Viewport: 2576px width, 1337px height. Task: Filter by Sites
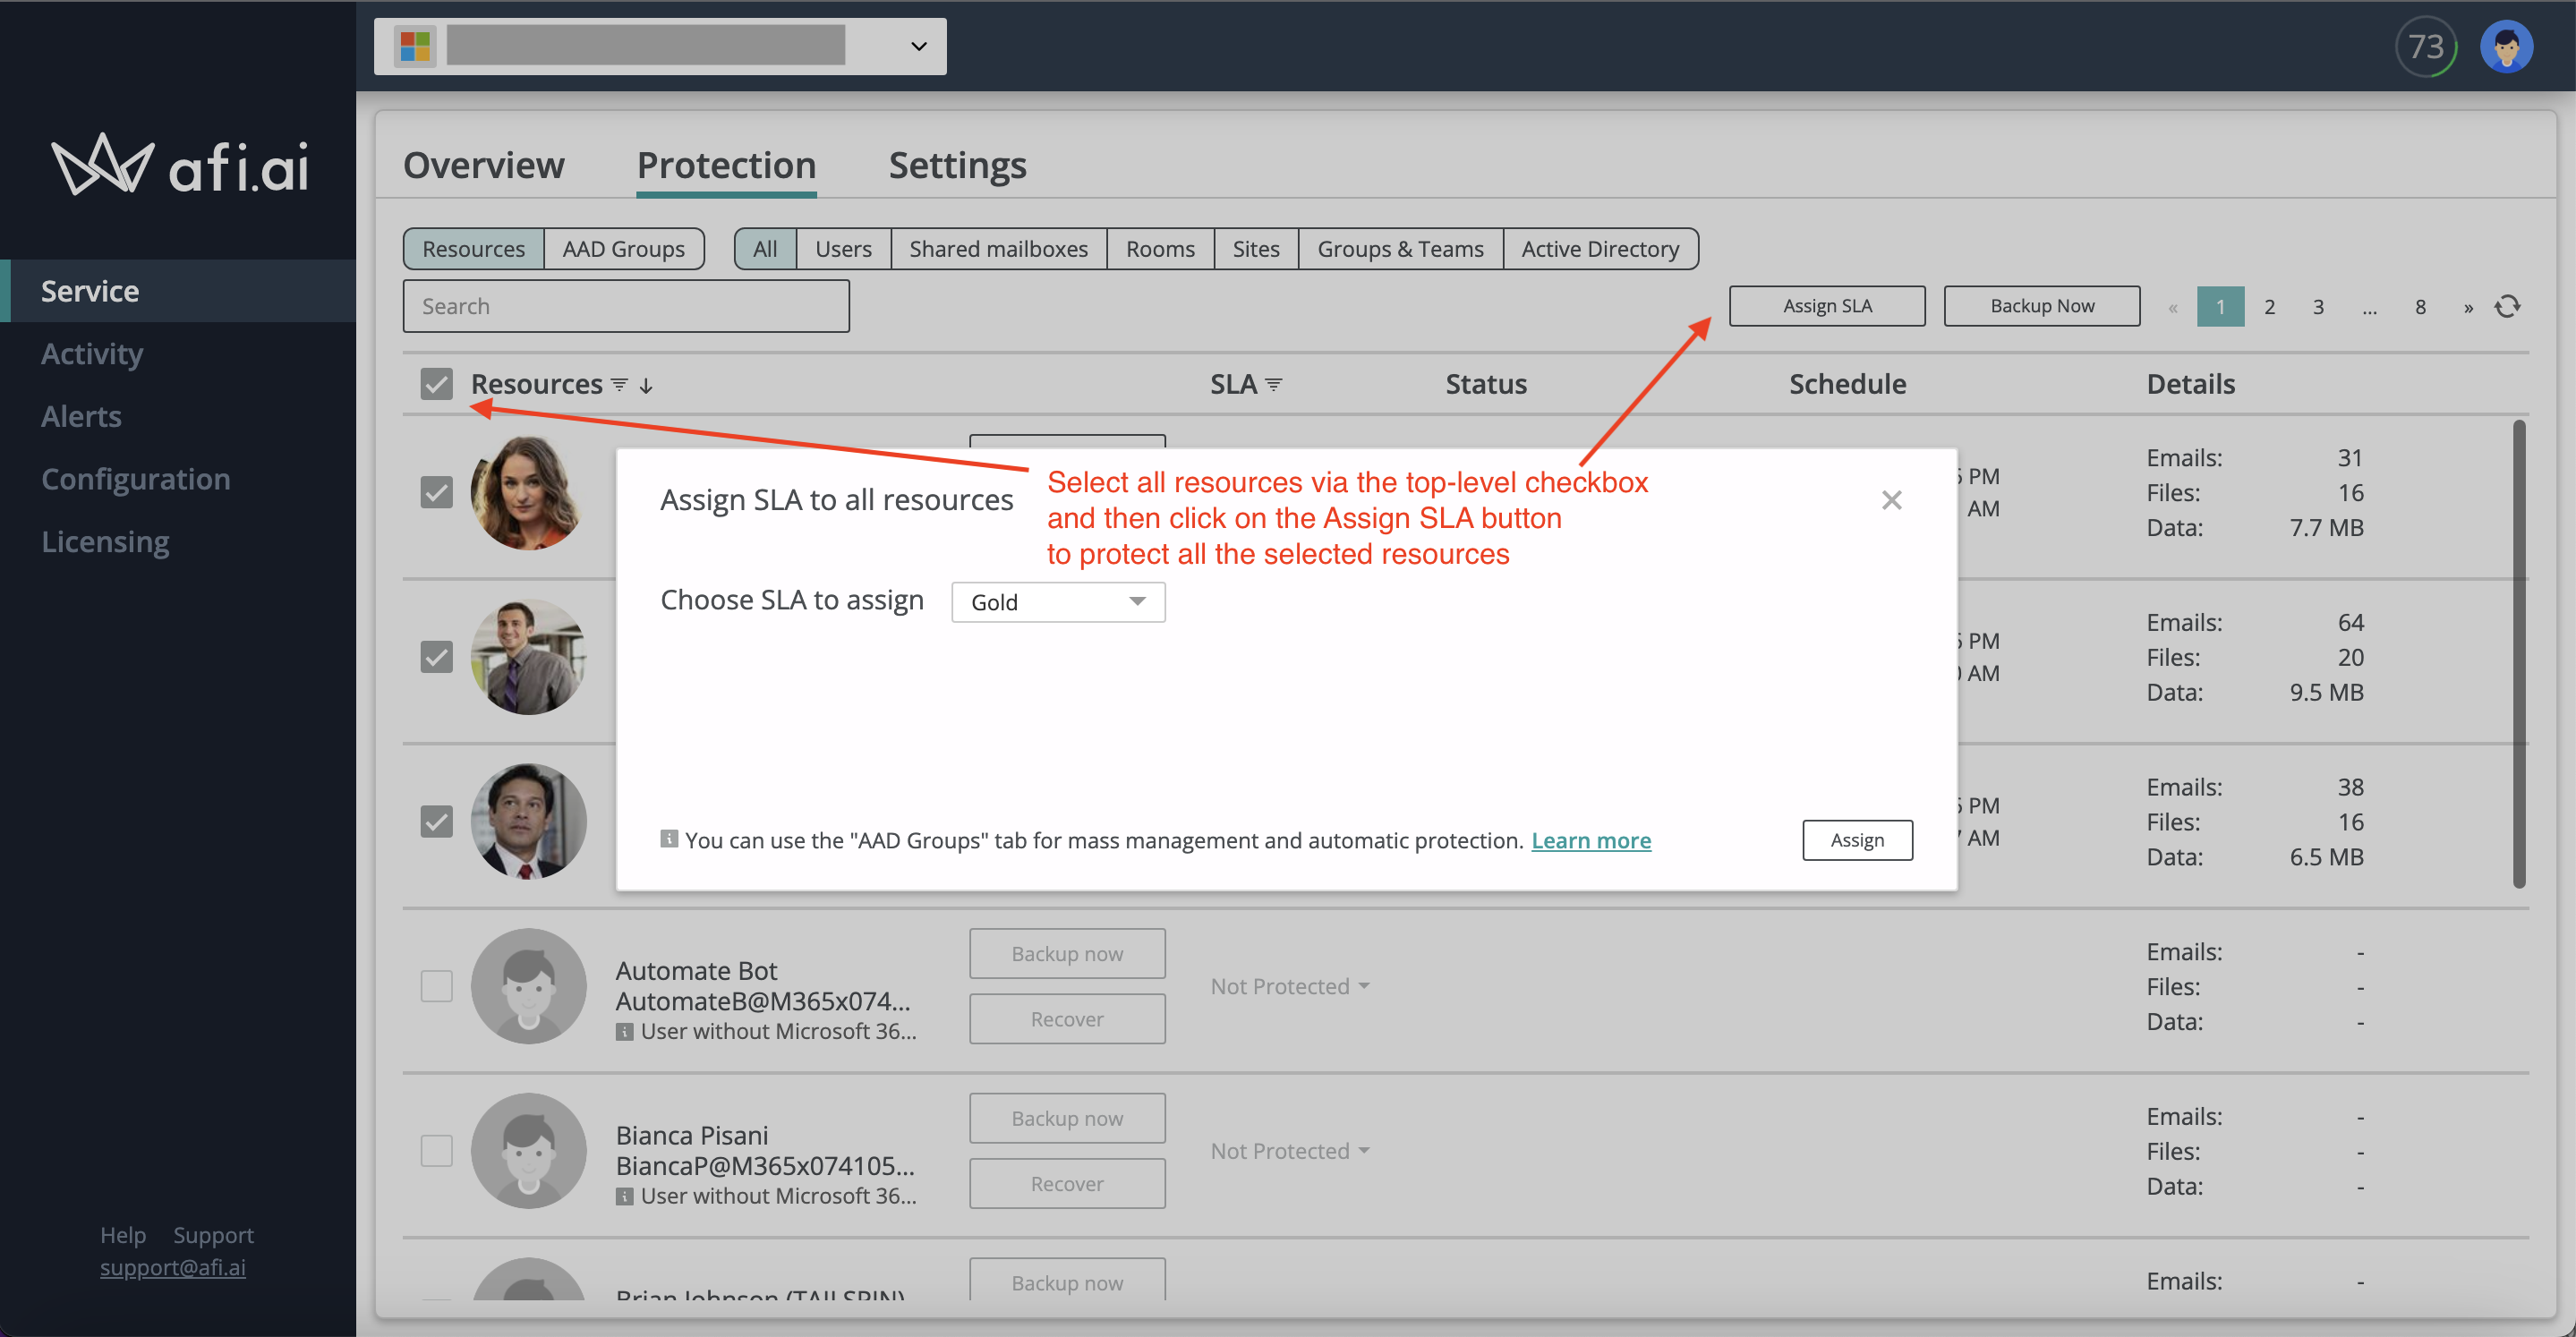pyautogui.click(x=1256, y=249)
